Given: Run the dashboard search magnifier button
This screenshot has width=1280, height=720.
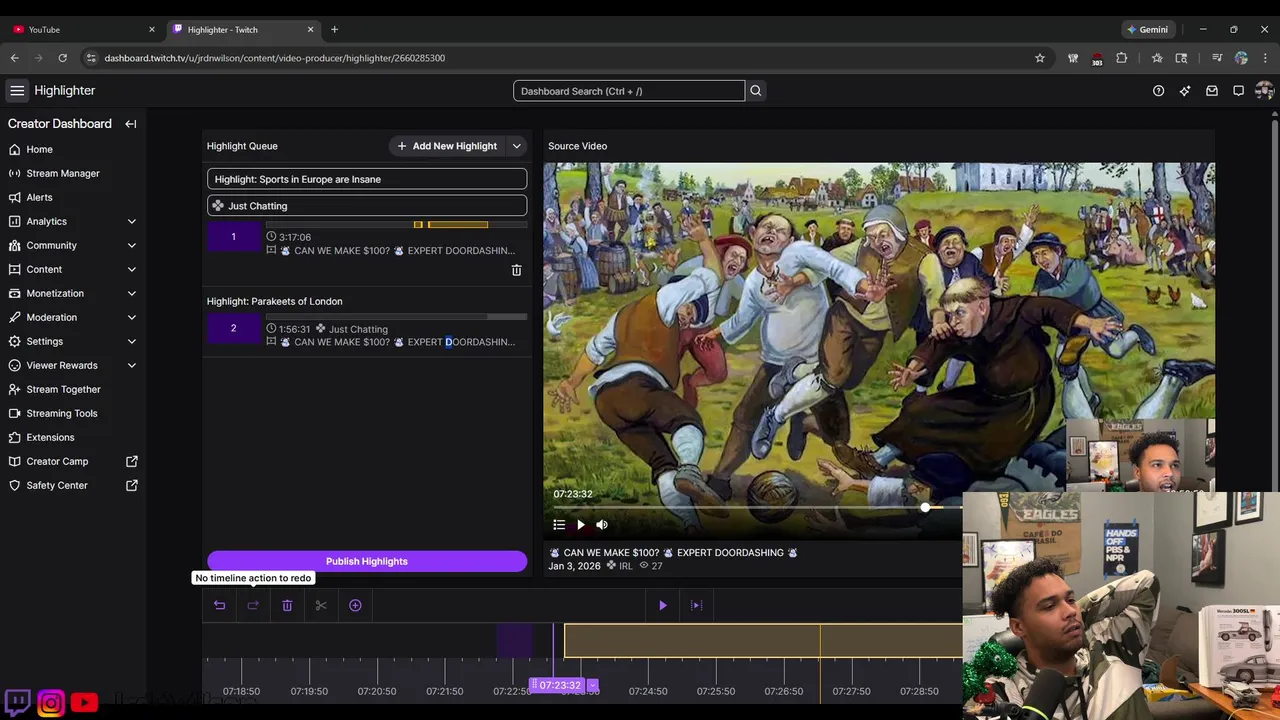Looking at the screenshot, I should (756, 91).
